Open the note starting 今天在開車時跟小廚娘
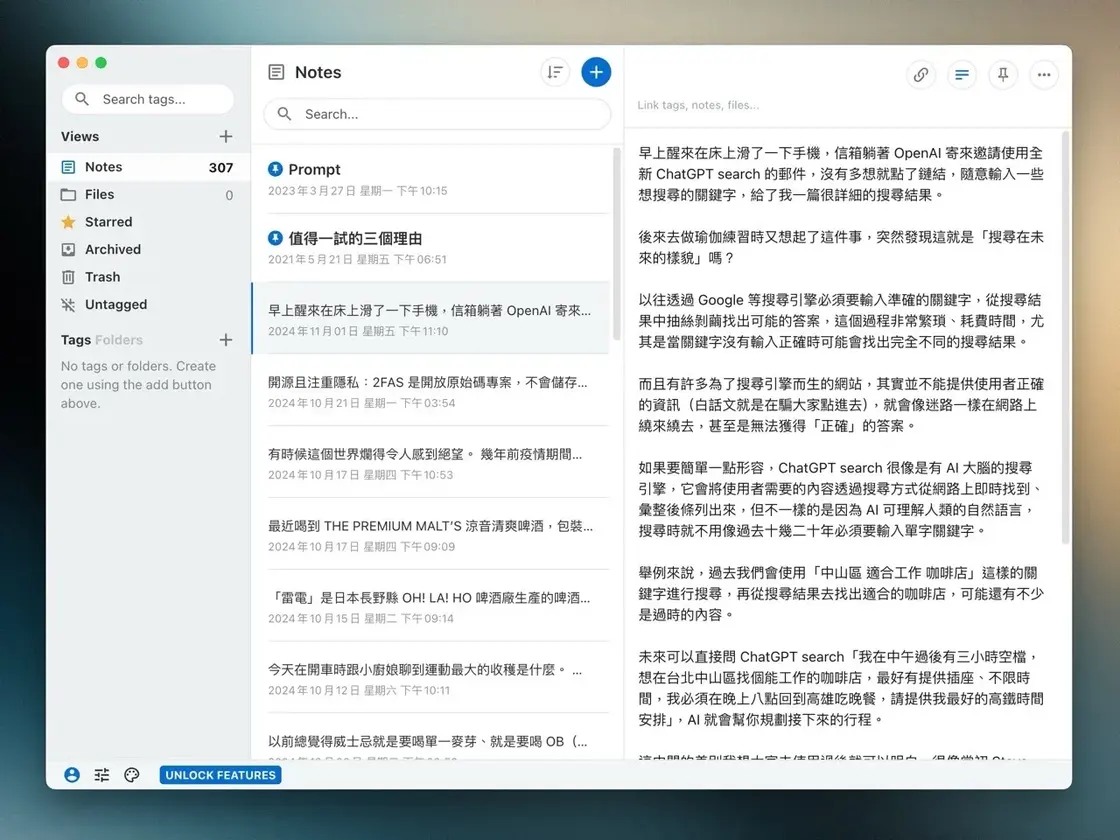The image size is (1120, 840). (431, 678)
